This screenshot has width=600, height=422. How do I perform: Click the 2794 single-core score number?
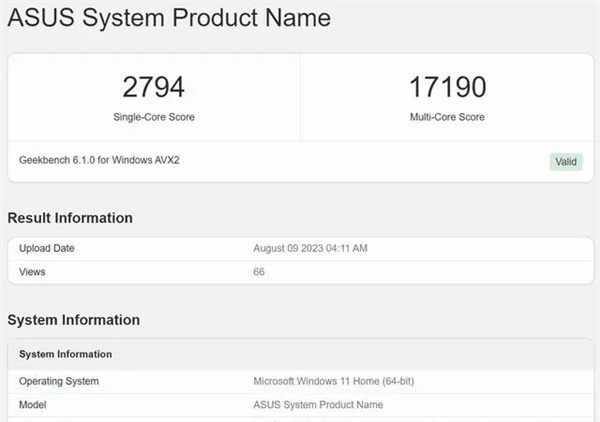153,87
